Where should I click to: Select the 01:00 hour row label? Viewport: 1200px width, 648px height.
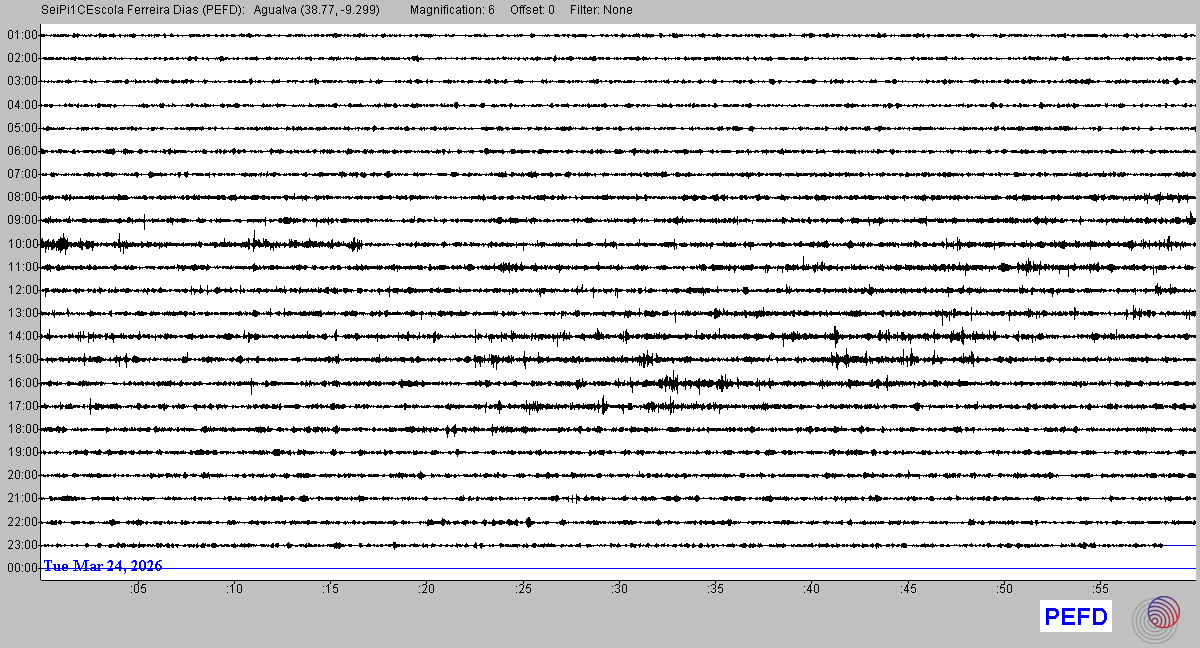[22, 35]
